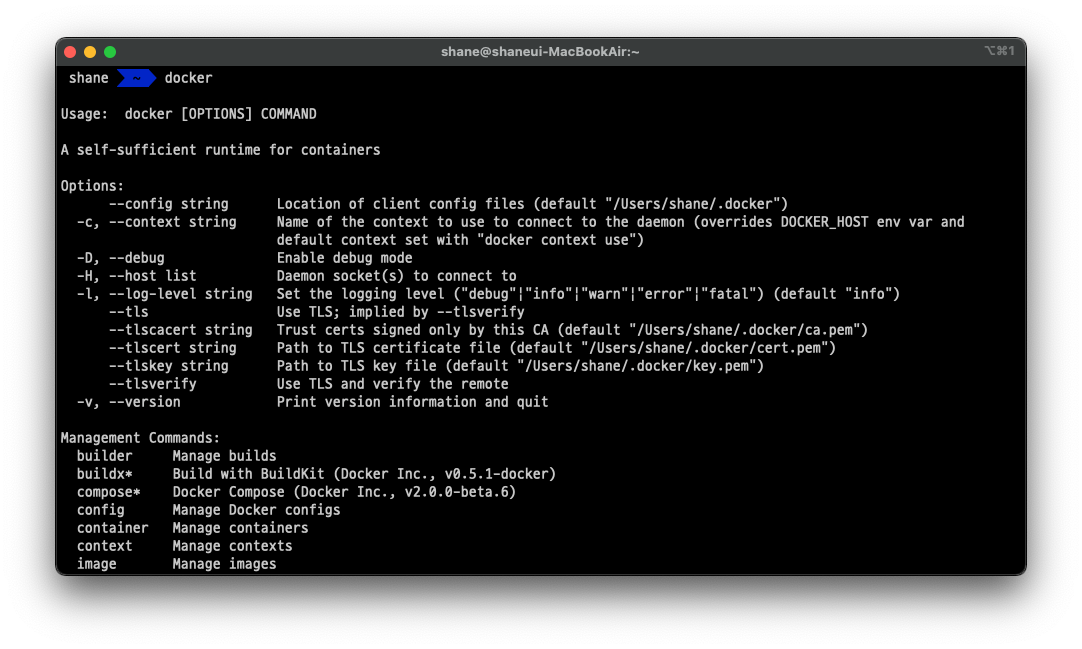
Task: Click the typed 'docker' command
Action: tap(188, 78)
